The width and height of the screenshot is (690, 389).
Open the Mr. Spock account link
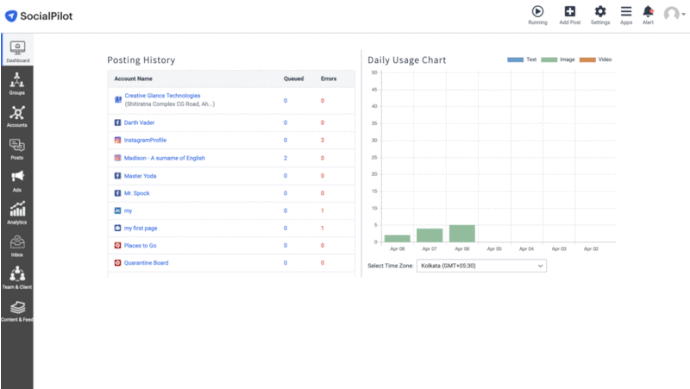136,193
